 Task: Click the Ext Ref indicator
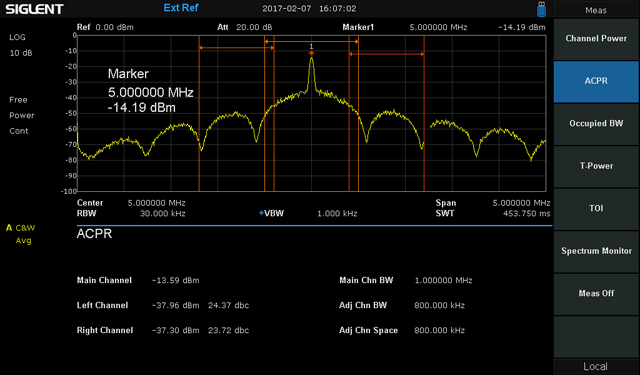click(181, 8)
